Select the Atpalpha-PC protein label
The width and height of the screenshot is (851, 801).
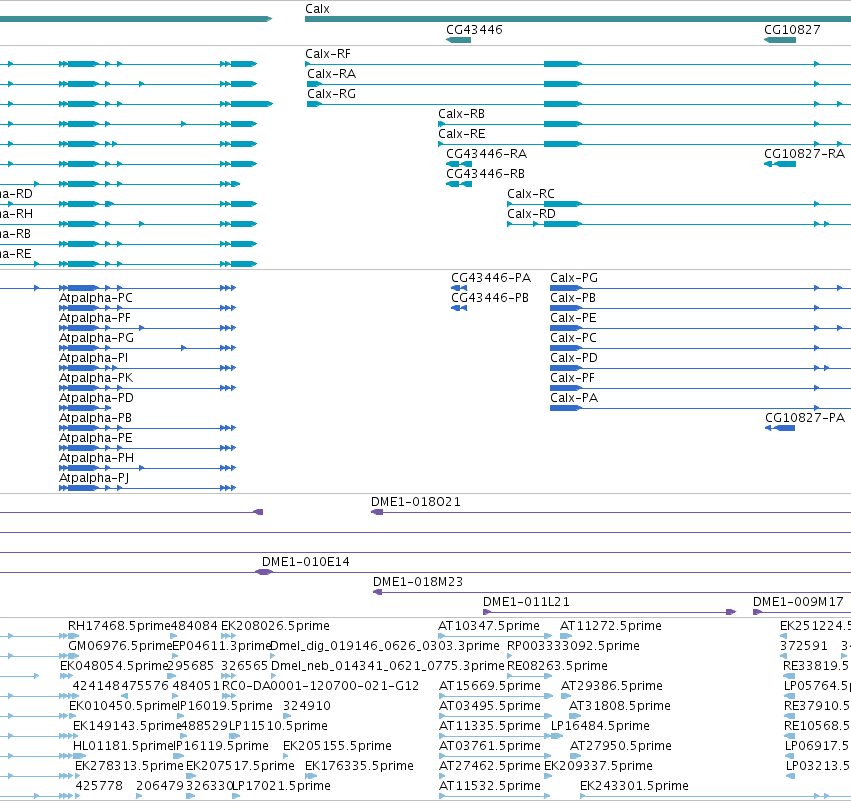tap(96, 298)
